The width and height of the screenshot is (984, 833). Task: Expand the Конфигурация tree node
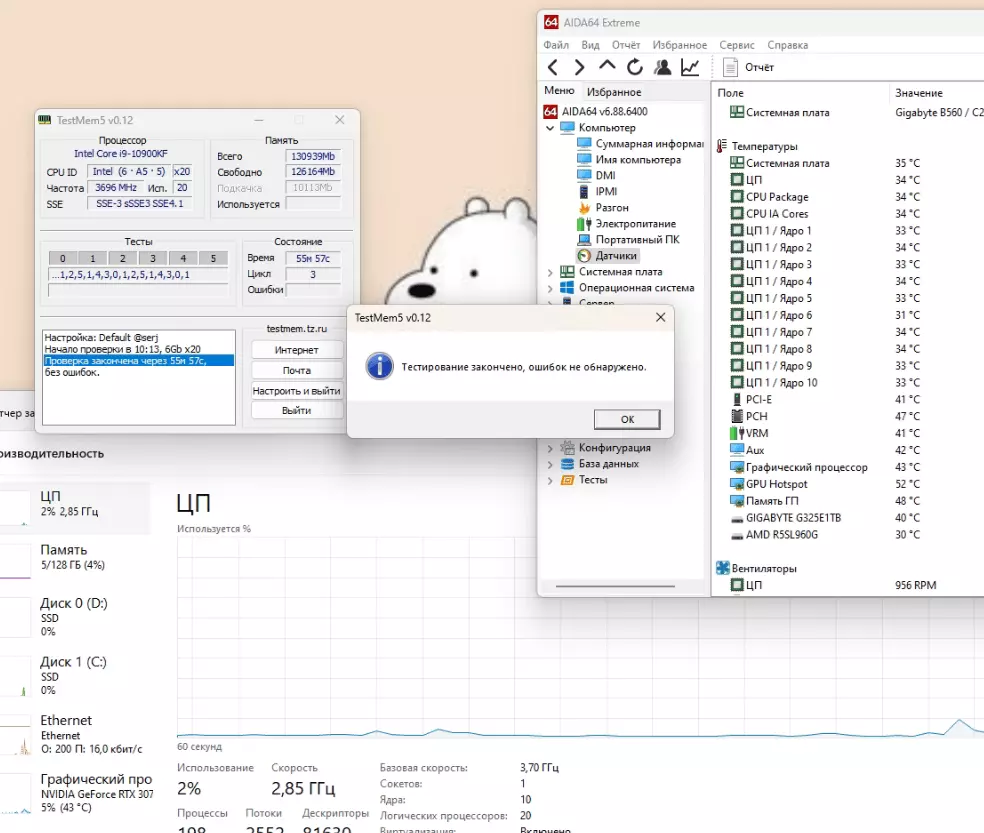coord(550,448)
